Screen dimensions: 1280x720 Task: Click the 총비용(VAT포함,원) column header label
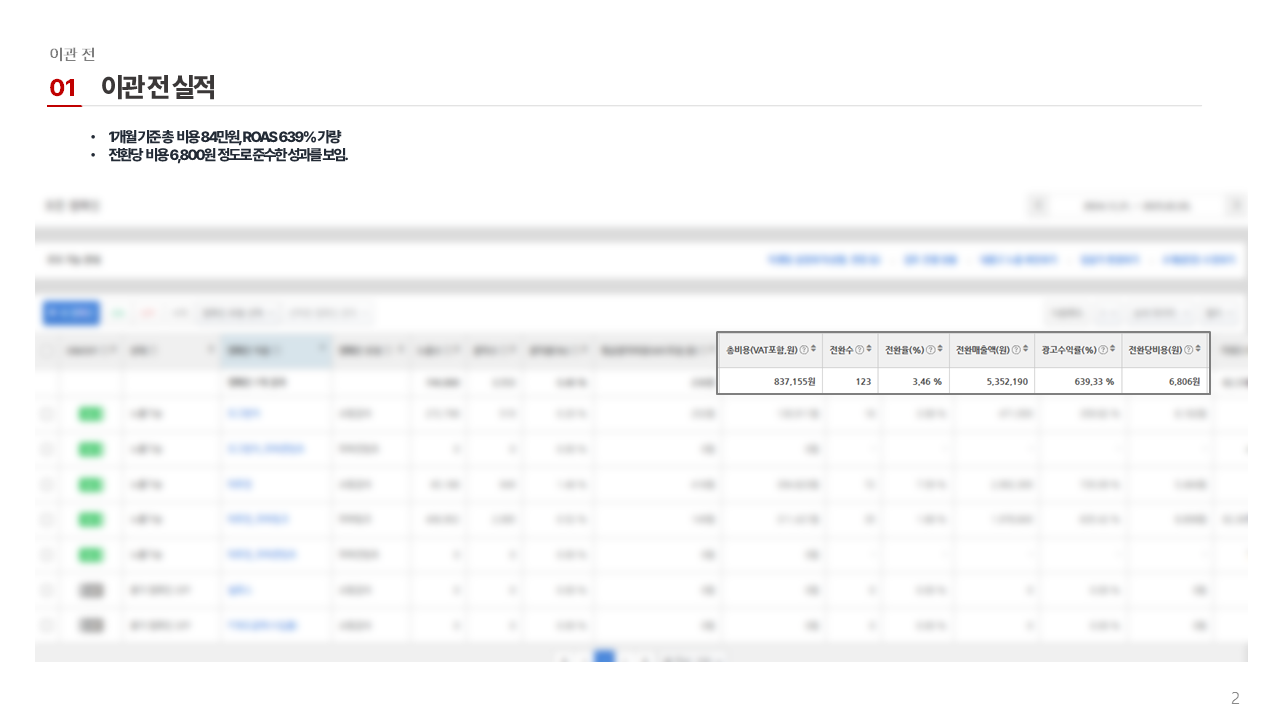(x=762, y=349)
